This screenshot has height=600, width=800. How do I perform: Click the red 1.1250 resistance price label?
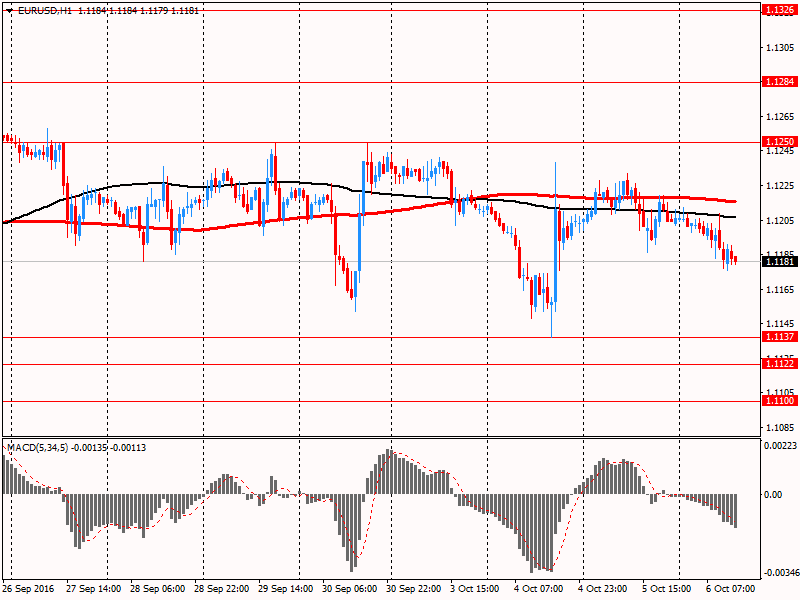point(779,142)
